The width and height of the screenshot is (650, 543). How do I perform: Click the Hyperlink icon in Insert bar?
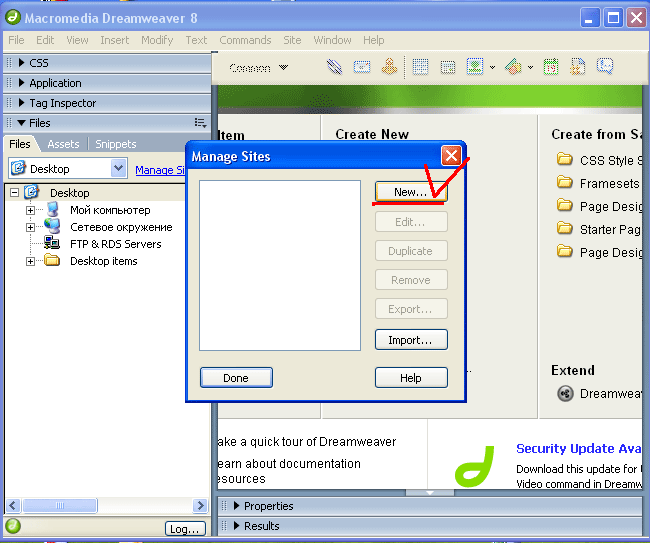click(x=334, y=67)
